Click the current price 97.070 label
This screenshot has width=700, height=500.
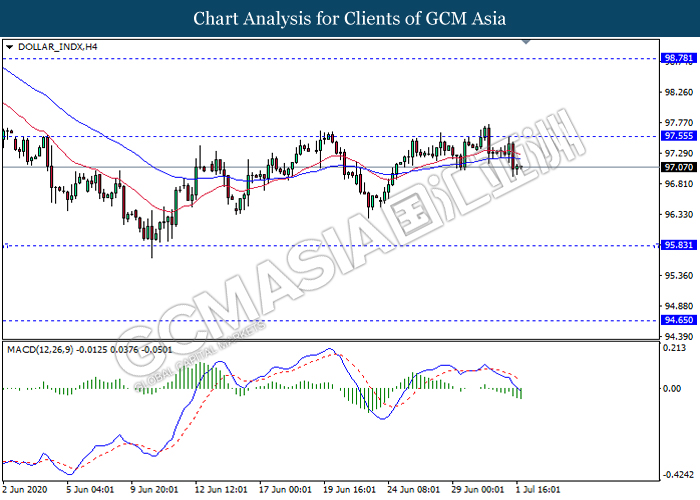click(x=678, y=167)
